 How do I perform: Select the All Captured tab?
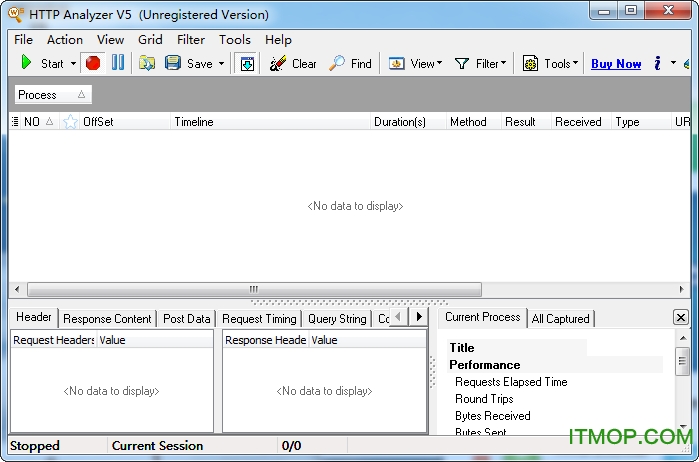click(560, 319)
